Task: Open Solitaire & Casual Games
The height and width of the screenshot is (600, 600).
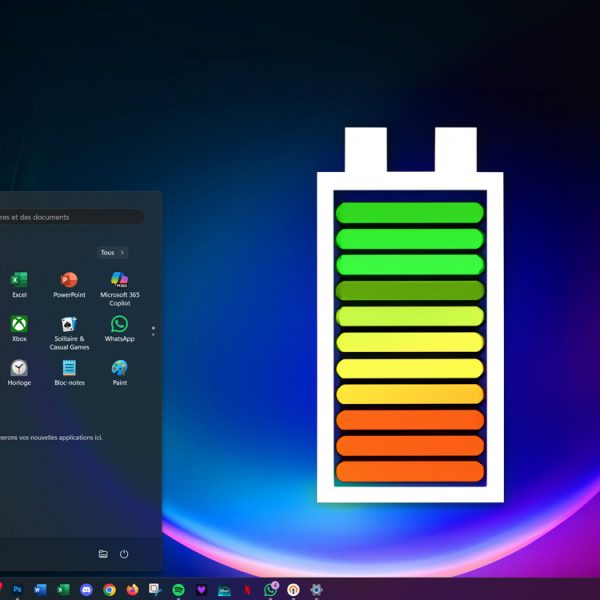Action: coord(69,333)
